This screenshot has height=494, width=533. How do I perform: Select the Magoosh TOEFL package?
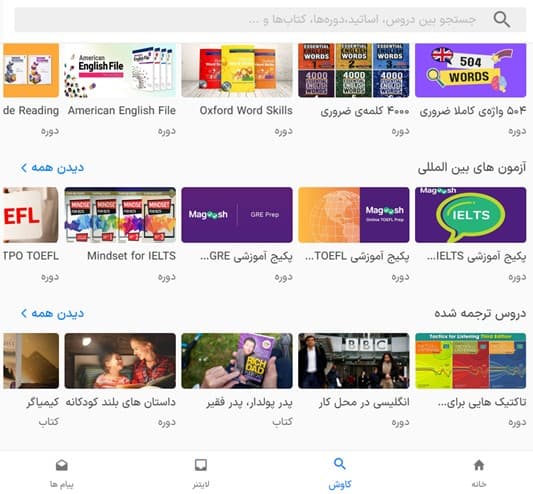click(354, 215)
